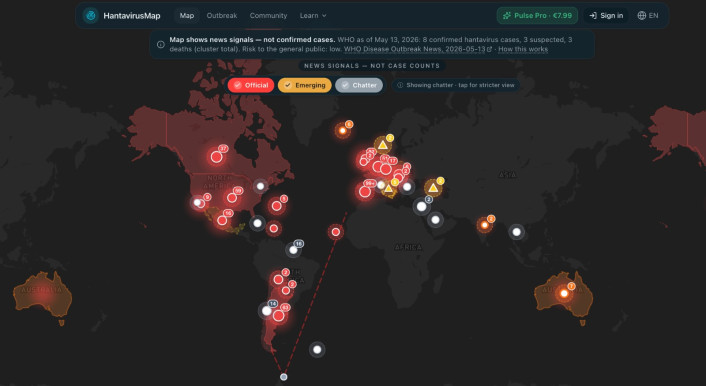Select the white chatter marker in northeastern US
This screenshot has width=706, height=386.
click(x=260, y=186)
